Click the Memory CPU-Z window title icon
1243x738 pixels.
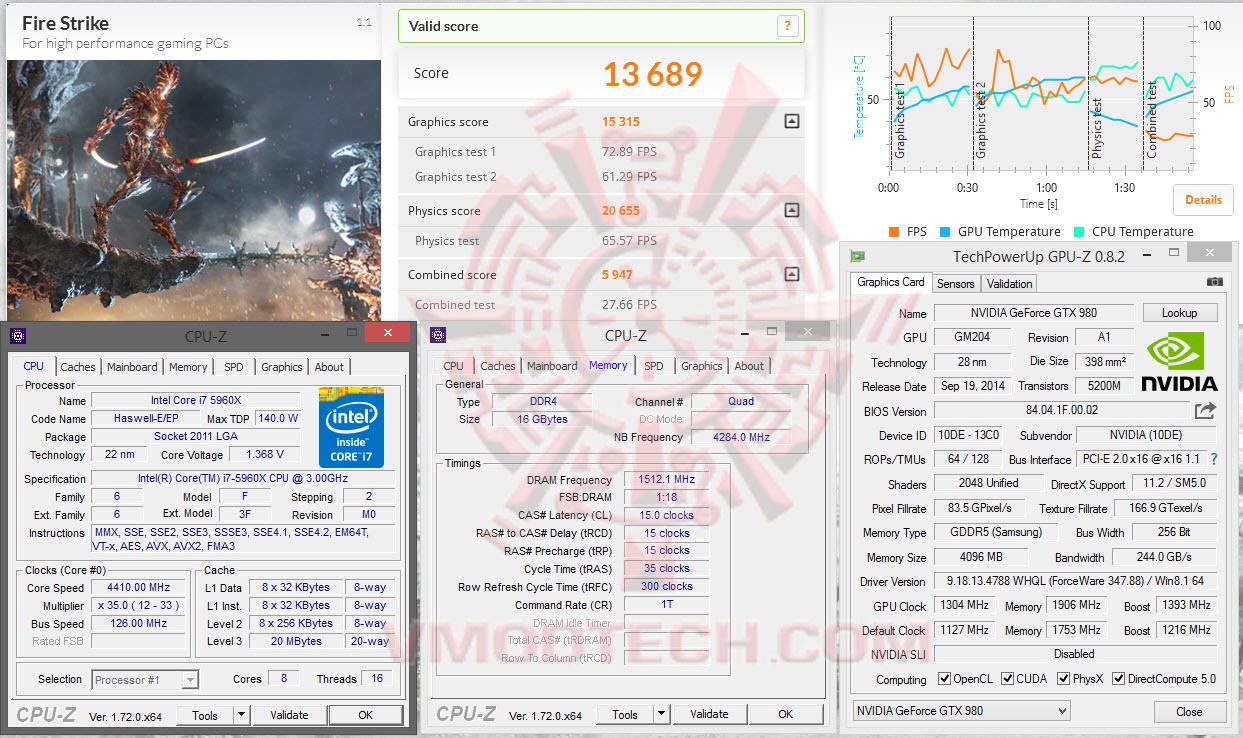coord(438,335)
